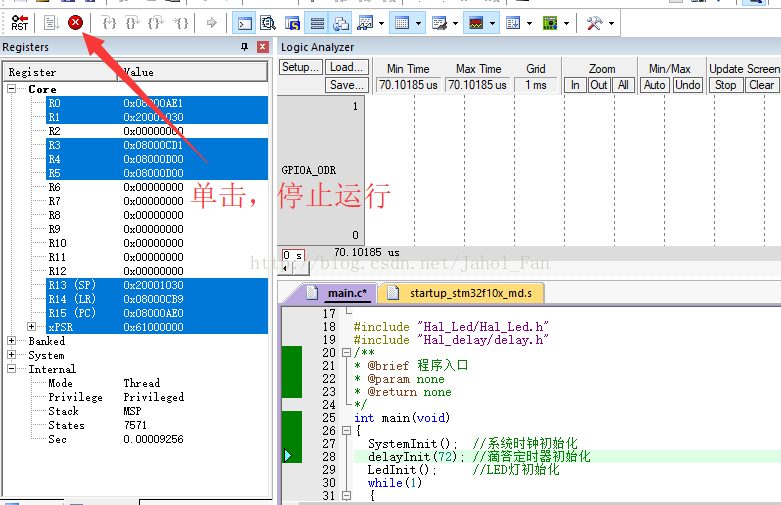Screen dimensions: 781x505
Task: Stop the logic analyzer screen update
Action: [726, 85]
